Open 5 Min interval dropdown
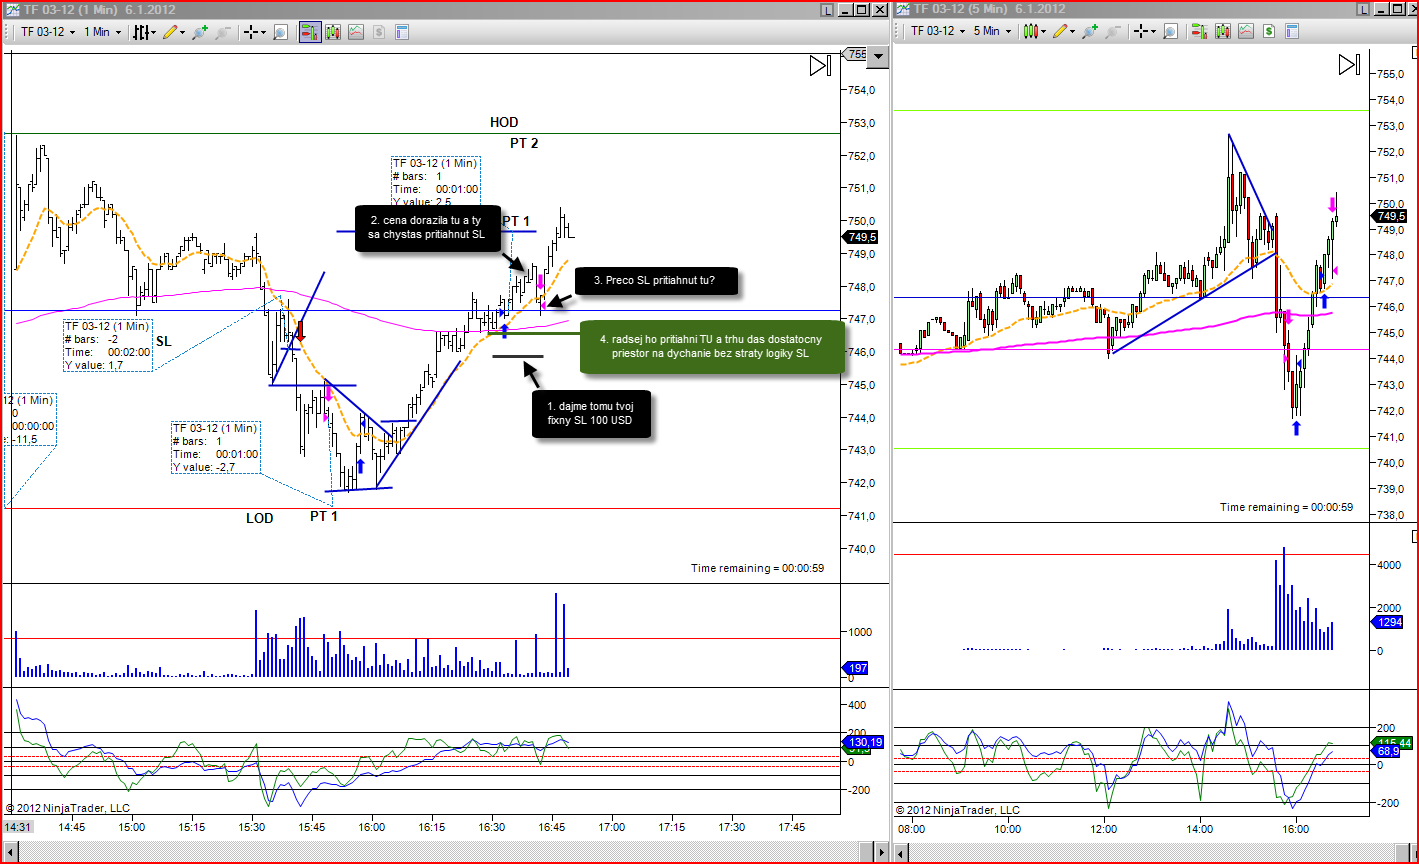The width and height of the screenshot is (1419, 864). (993, 32)
